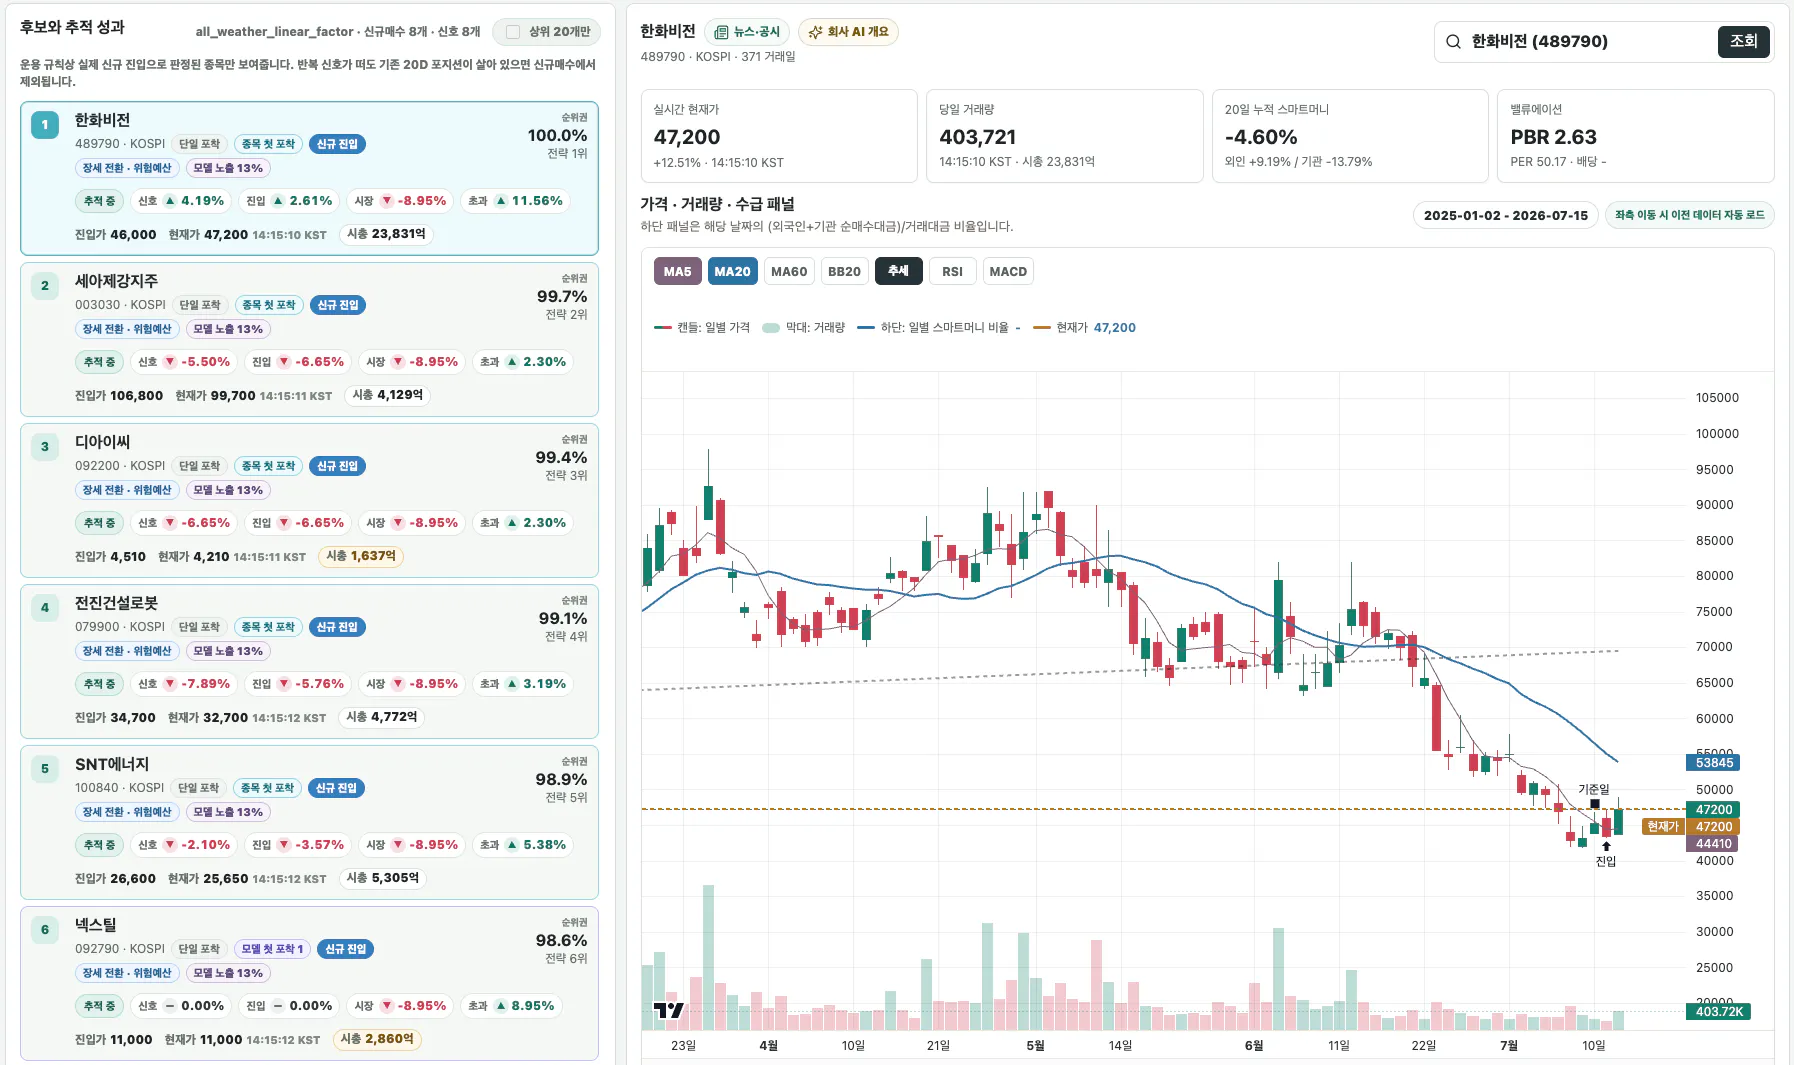Click the rank 2 badge on 세아제강지주 card
This screenshot has height=1065, width=1794.
45,286
